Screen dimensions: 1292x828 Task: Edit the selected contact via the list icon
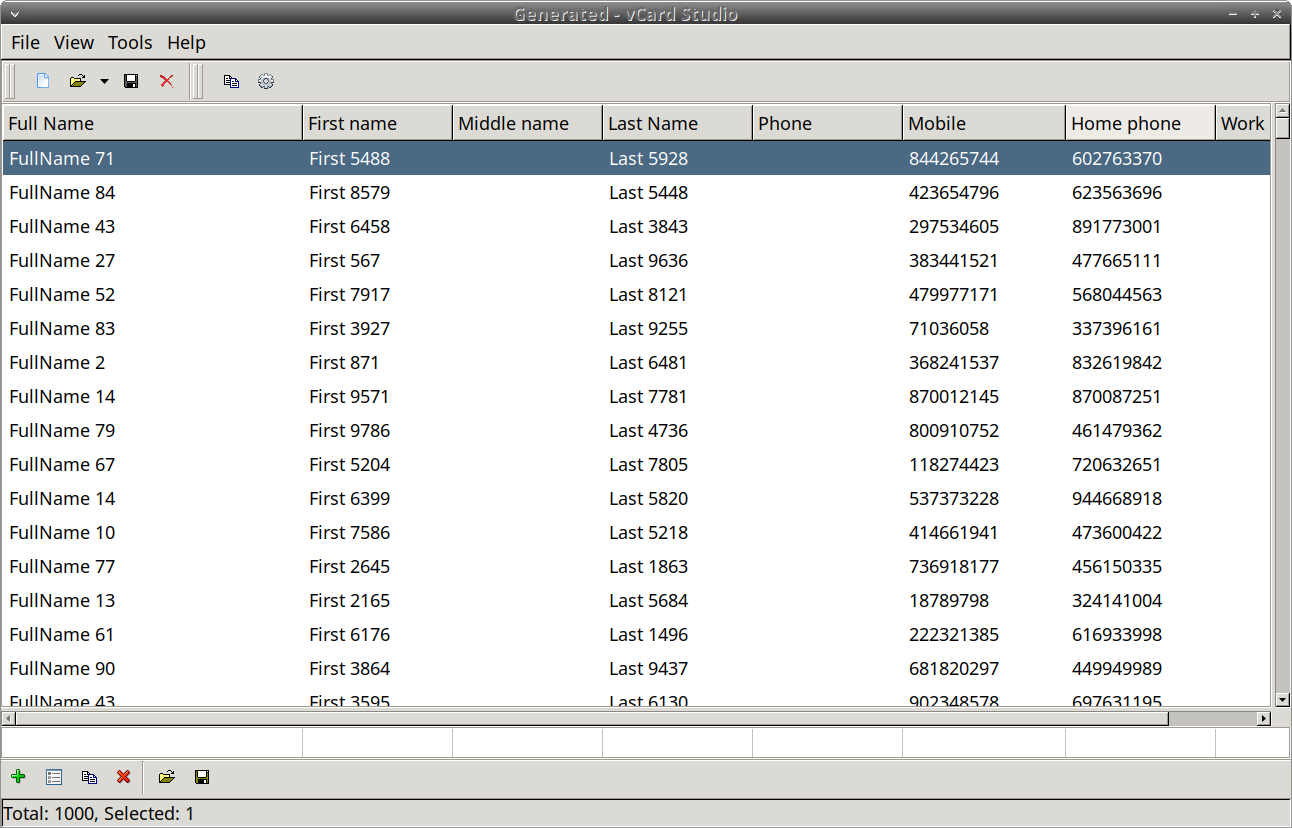[x=54, y=777]
